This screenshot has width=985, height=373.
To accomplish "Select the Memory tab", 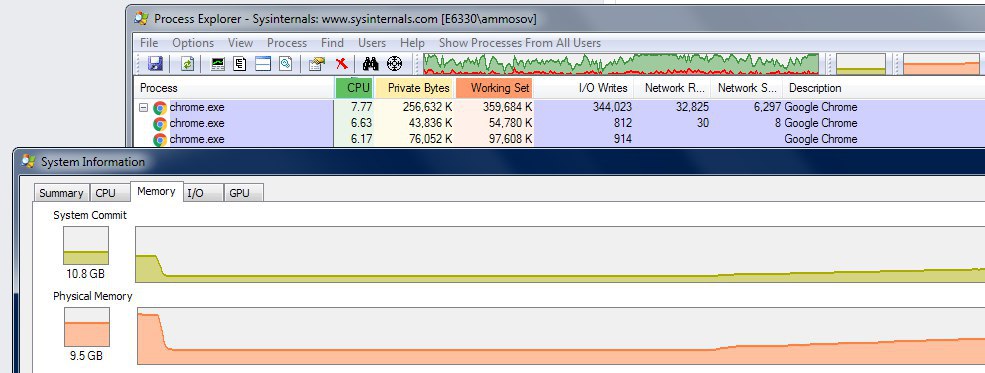I will coord(156,191).
